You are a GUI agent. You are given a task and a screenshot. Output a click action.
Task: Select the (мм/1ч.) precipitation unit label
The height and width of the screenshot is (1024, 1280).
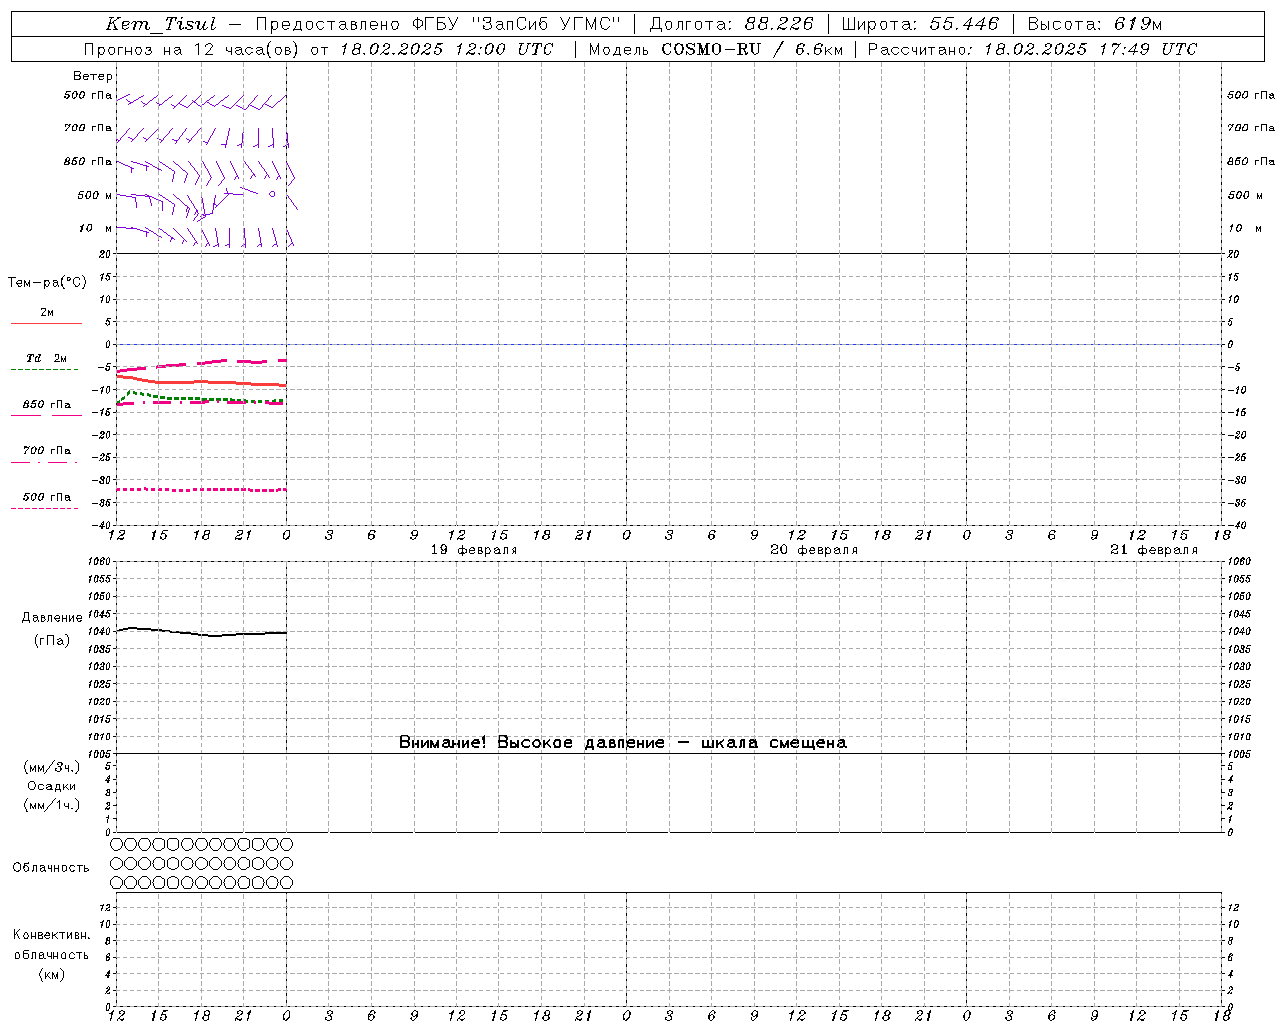[x=52, y=805]
